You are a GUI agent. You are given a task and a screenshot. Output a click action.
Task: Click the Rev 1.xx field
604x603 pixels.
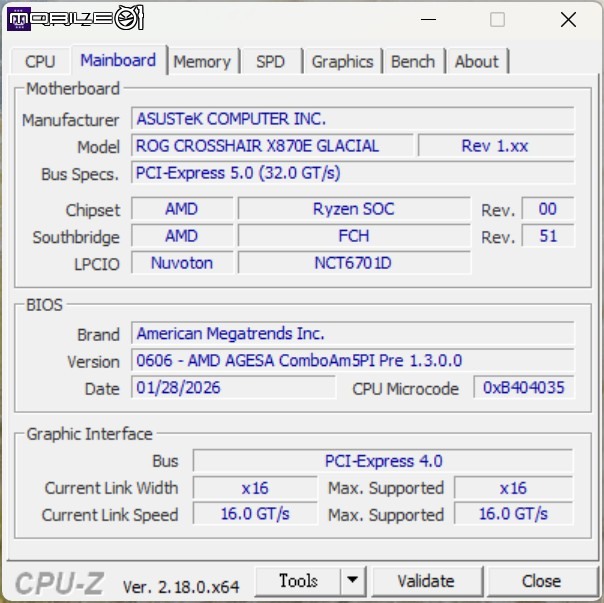(496, 146)
